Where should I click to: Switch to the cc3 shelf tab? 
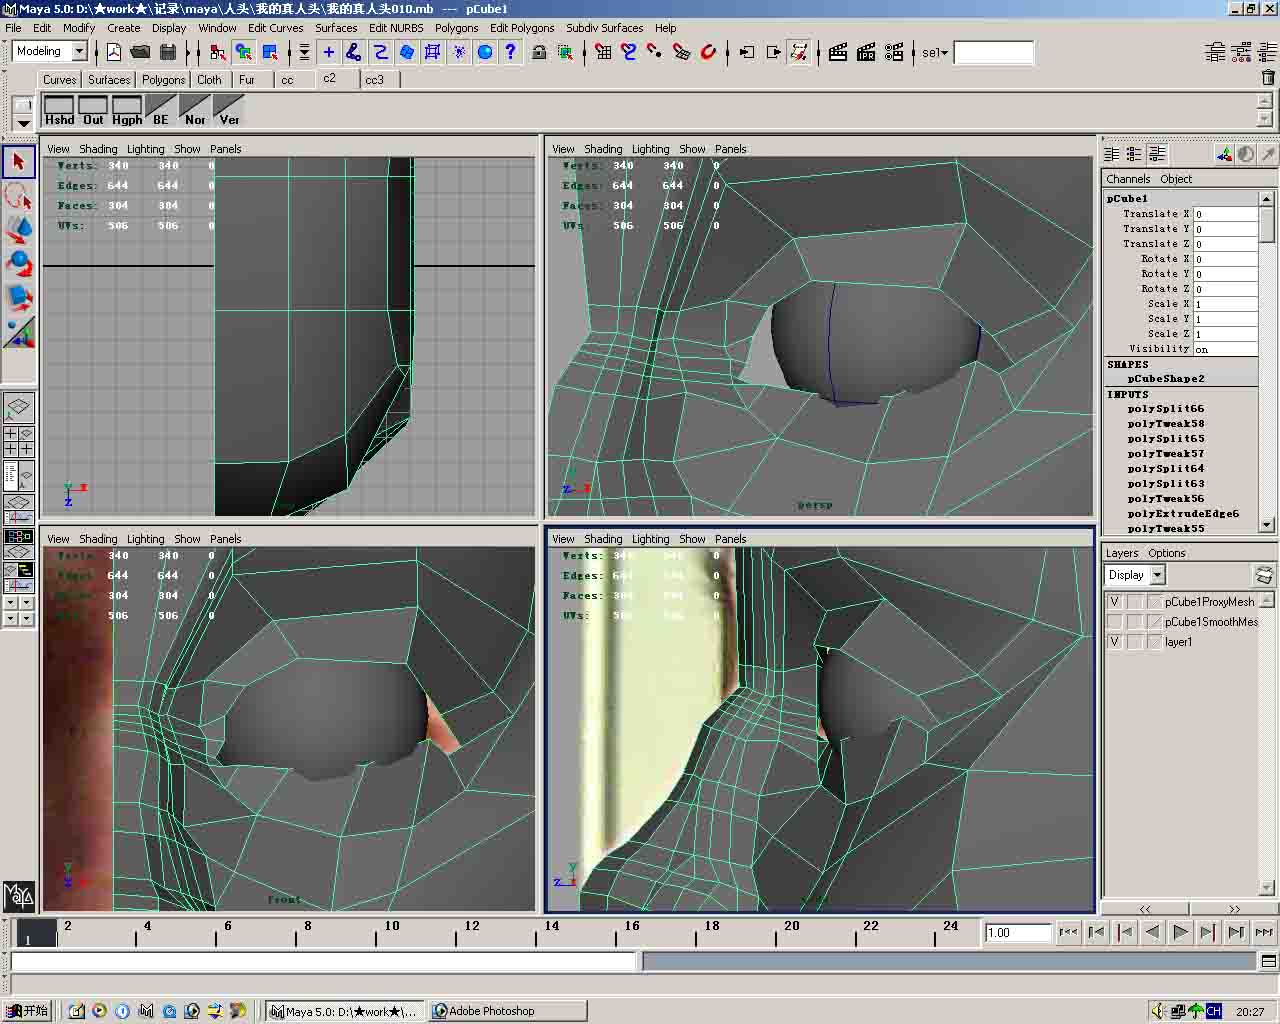[x=374, y=80]
